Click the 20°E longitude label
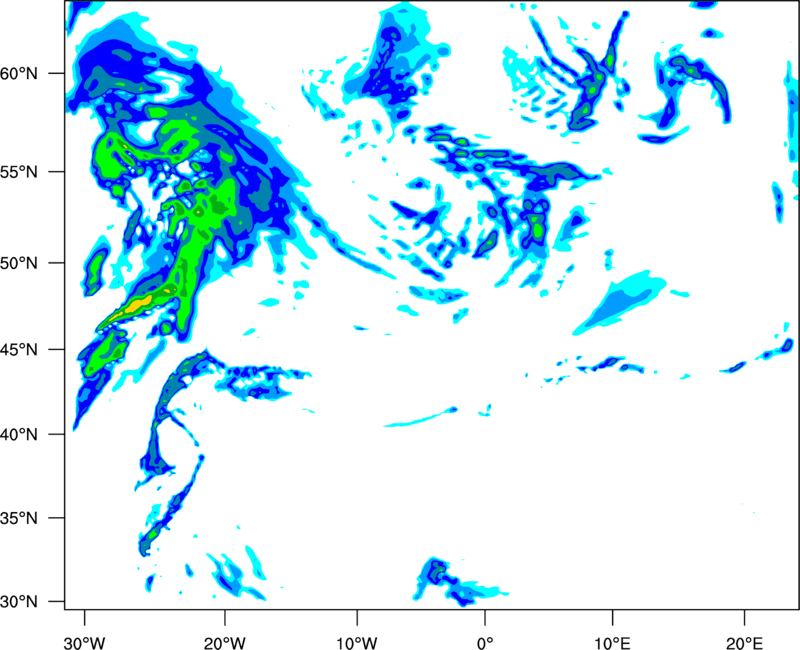 click(744, 643)
